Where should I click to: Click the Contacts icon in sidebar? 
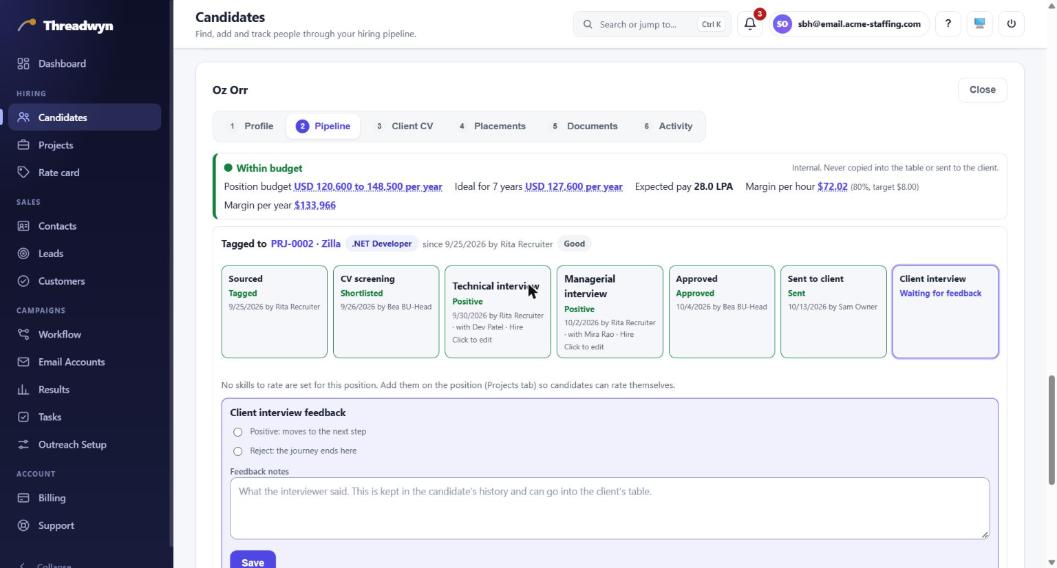(24, 226)
